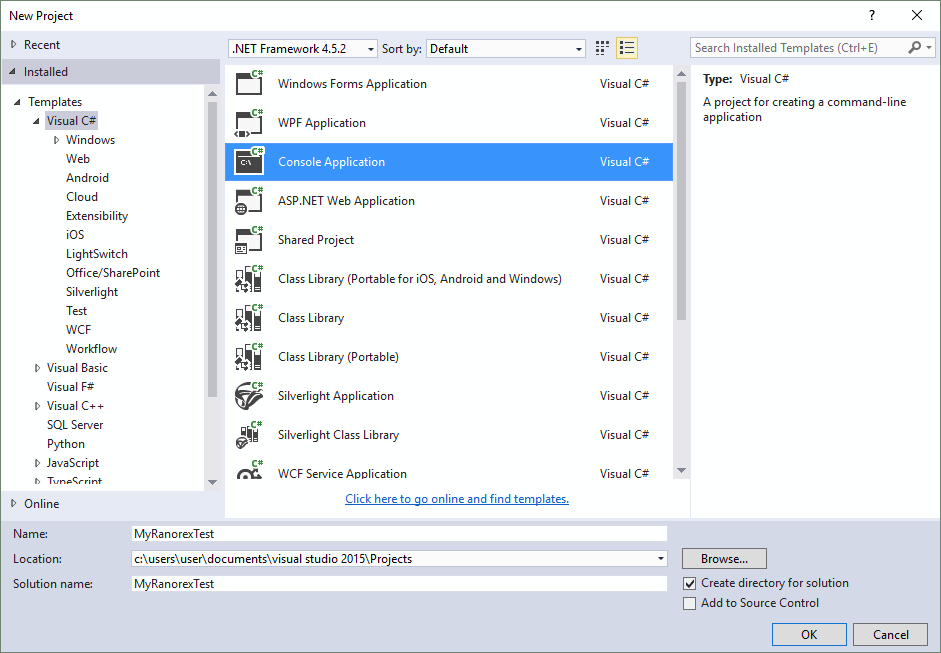Collapse the Templates tree node
Viewport: 941px width, 653px height.
(17, 102)
